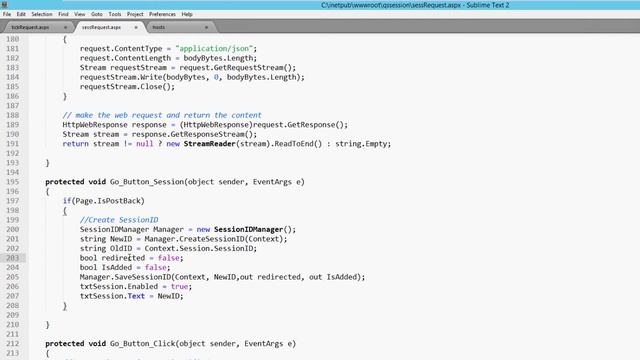640x360 pixels.
Task: Click line number 195 in gutter
Action: [x=13, y=182]
